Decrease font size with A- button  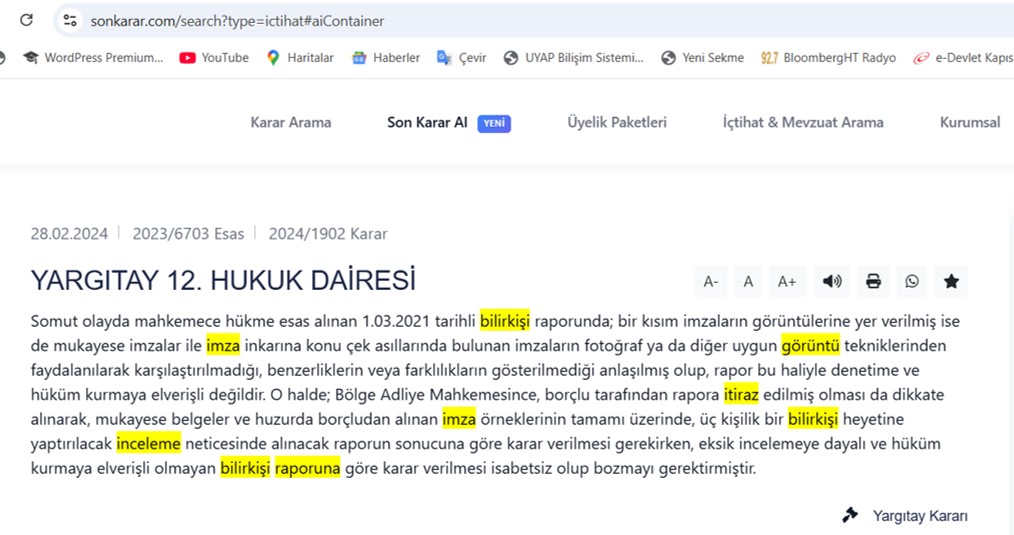coord(710,282)
